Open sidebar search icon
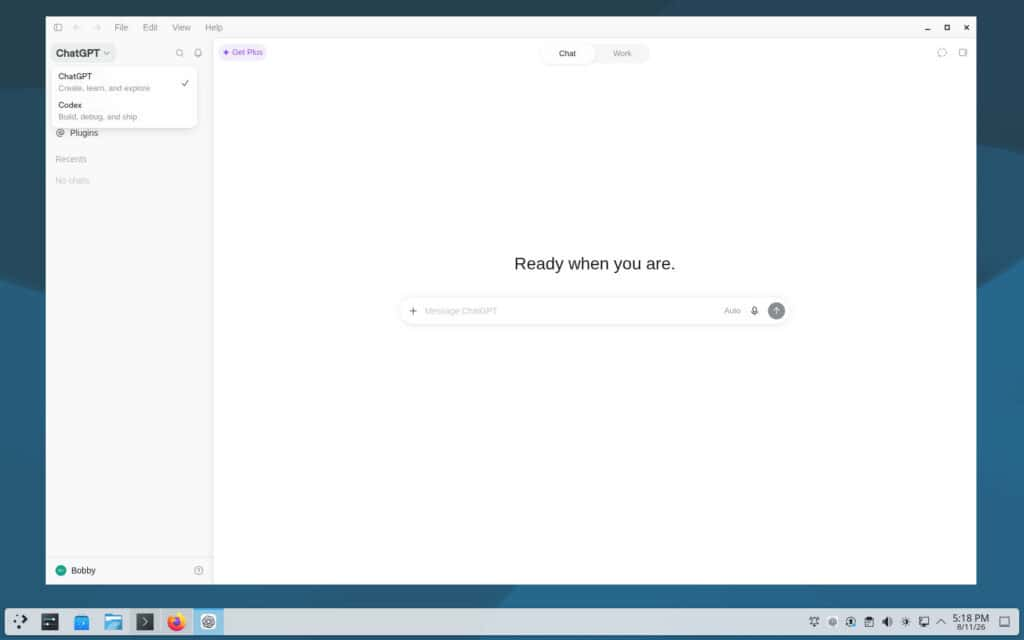Image resolution: width=1024 pixels, height=640 pixels. [x=180, y=53]
